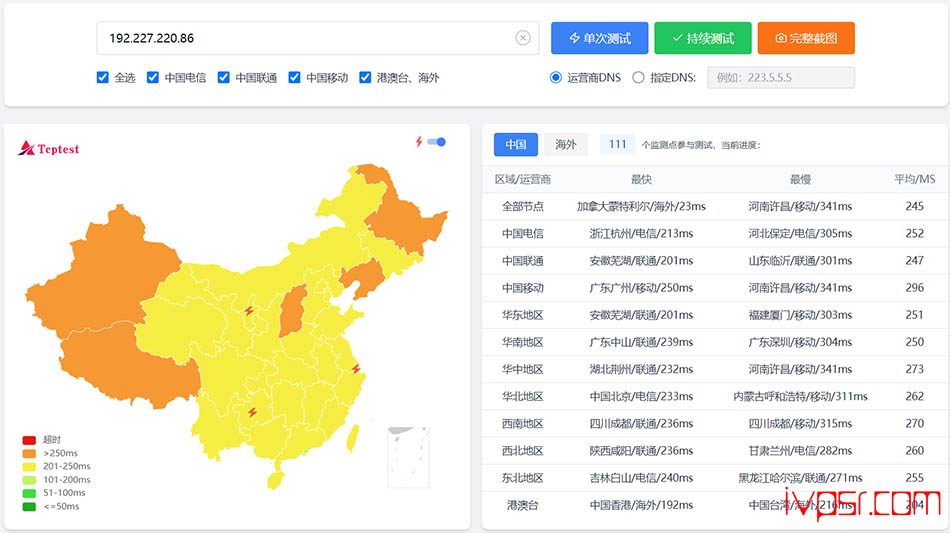The width and height of the screenshot is (950, 533).
Task: Click 中国香港/海外/192ms cell
Action: pyautogui.click(x=641, y=505)
